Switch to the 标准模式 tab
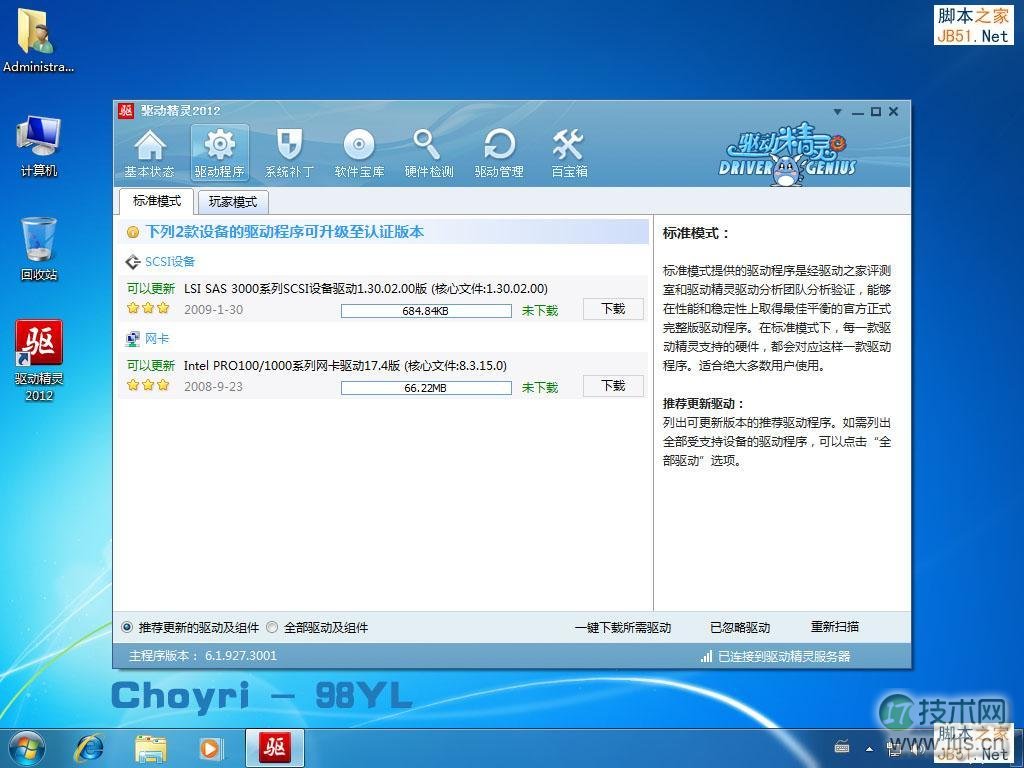The width and height of the screenshot is (1024, 768). [x=157, y=201]
